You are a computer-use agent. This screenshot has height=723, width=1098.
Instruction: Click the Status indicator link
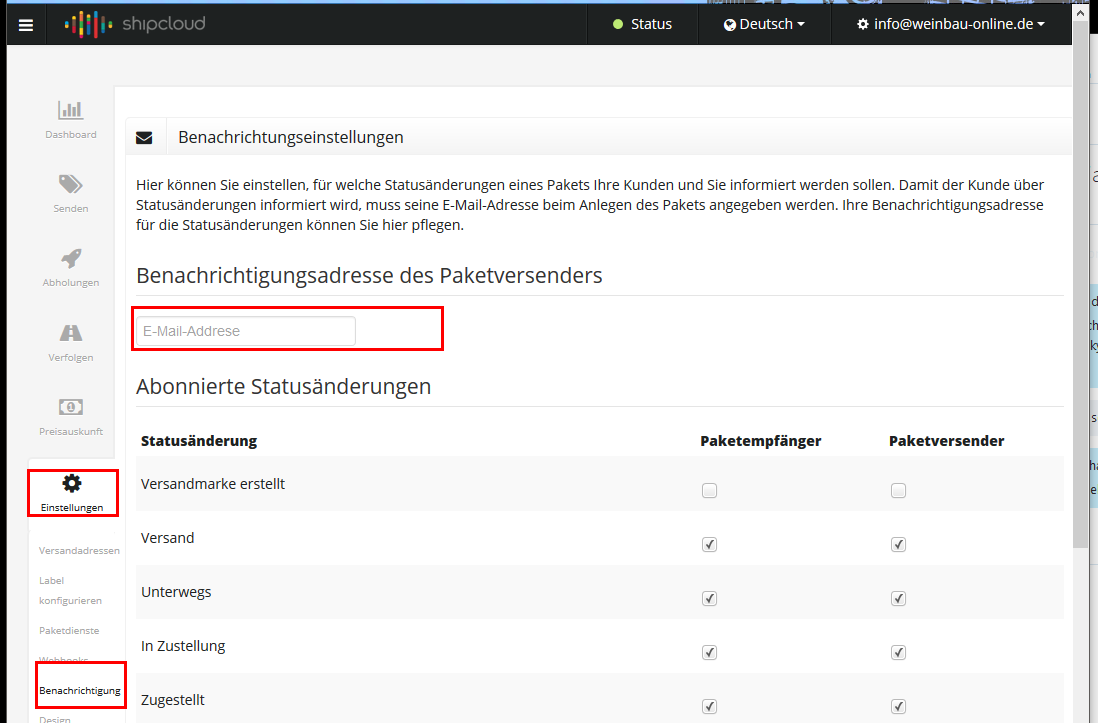click(642, 24)
